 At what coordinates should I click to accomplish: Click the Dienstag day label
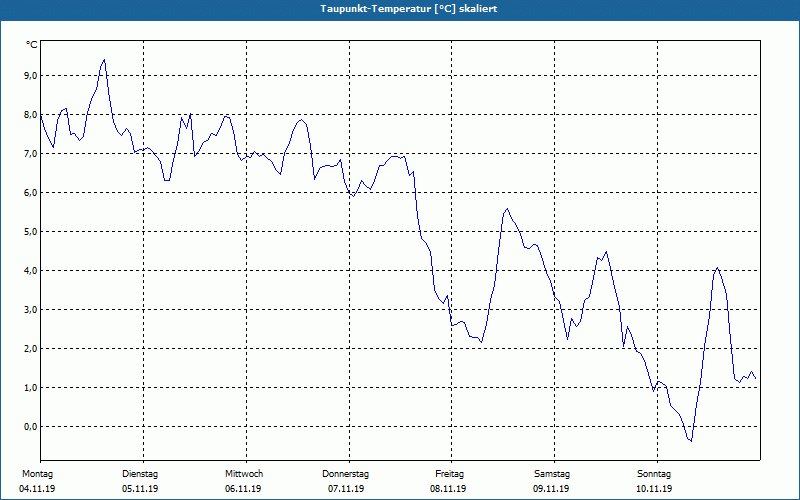pos(140,474)
